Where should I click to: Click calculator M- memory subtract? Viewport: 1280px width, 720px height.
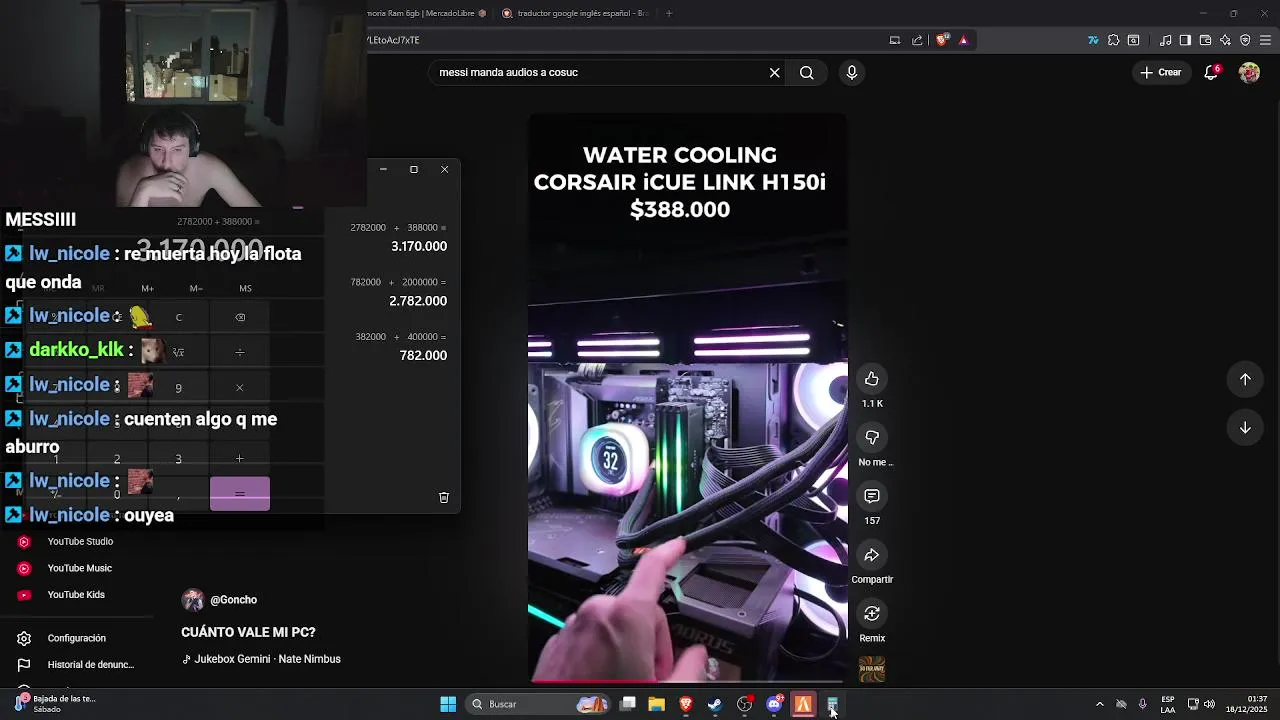[196, 288]
